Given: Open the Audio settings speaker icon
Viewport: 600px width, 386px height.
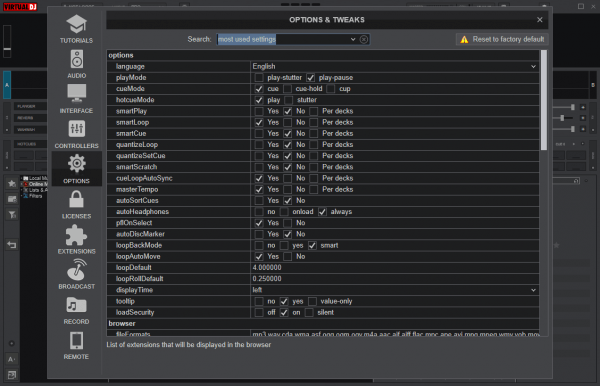Looking at the screenshot, I should [x=77, y=59].
